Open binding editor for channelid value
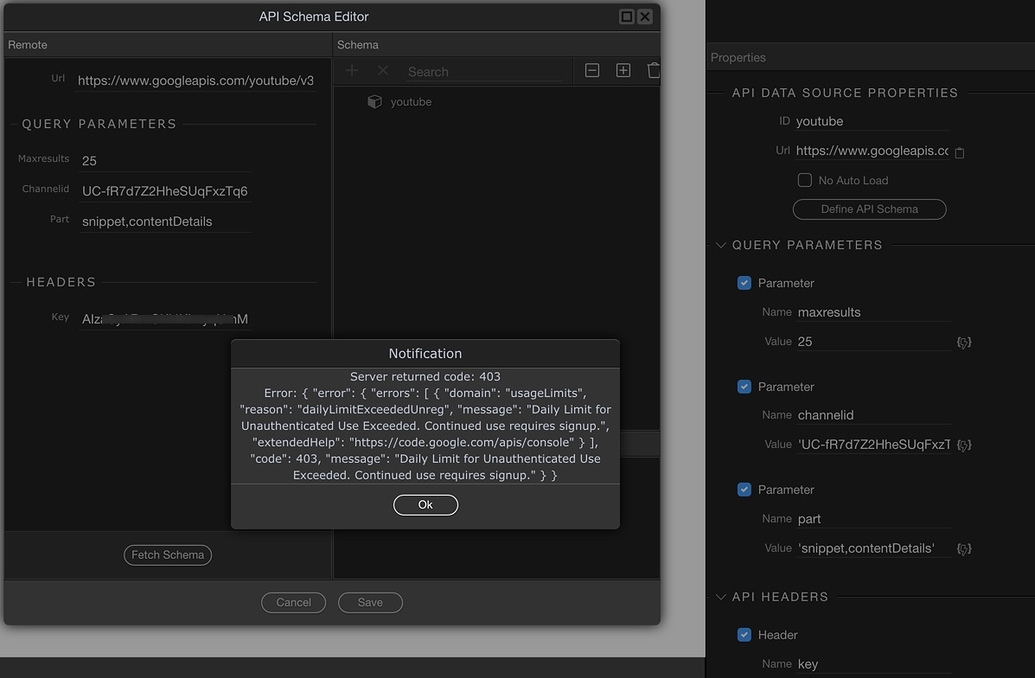Viewport: 1035px width, 678px height. point(963,444)
